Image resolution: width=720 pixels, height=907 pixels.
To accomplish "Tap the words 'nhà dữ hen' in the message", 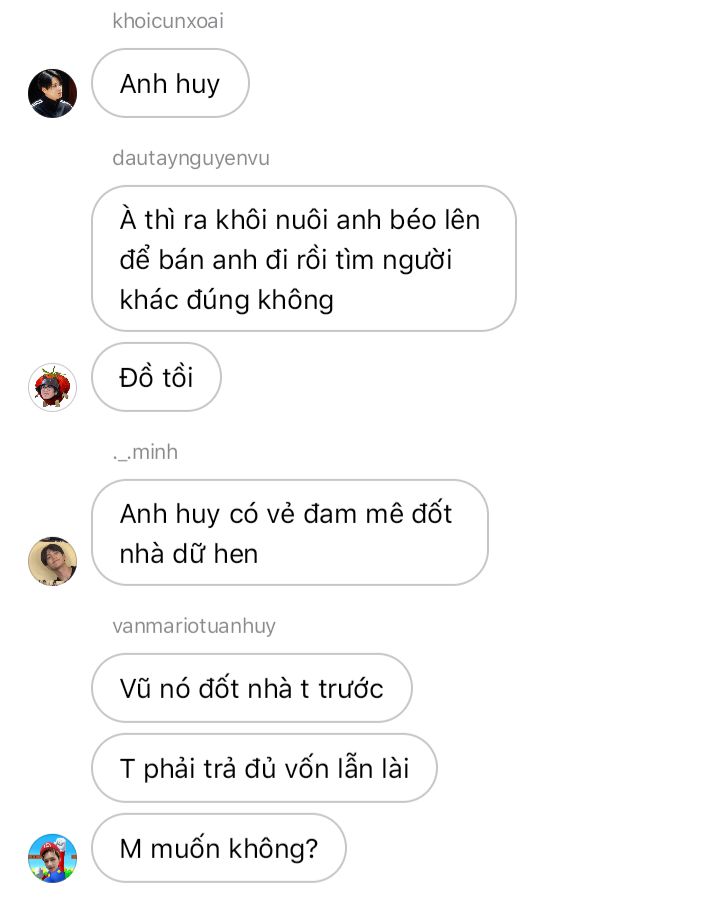I will (x=189, y=554).
